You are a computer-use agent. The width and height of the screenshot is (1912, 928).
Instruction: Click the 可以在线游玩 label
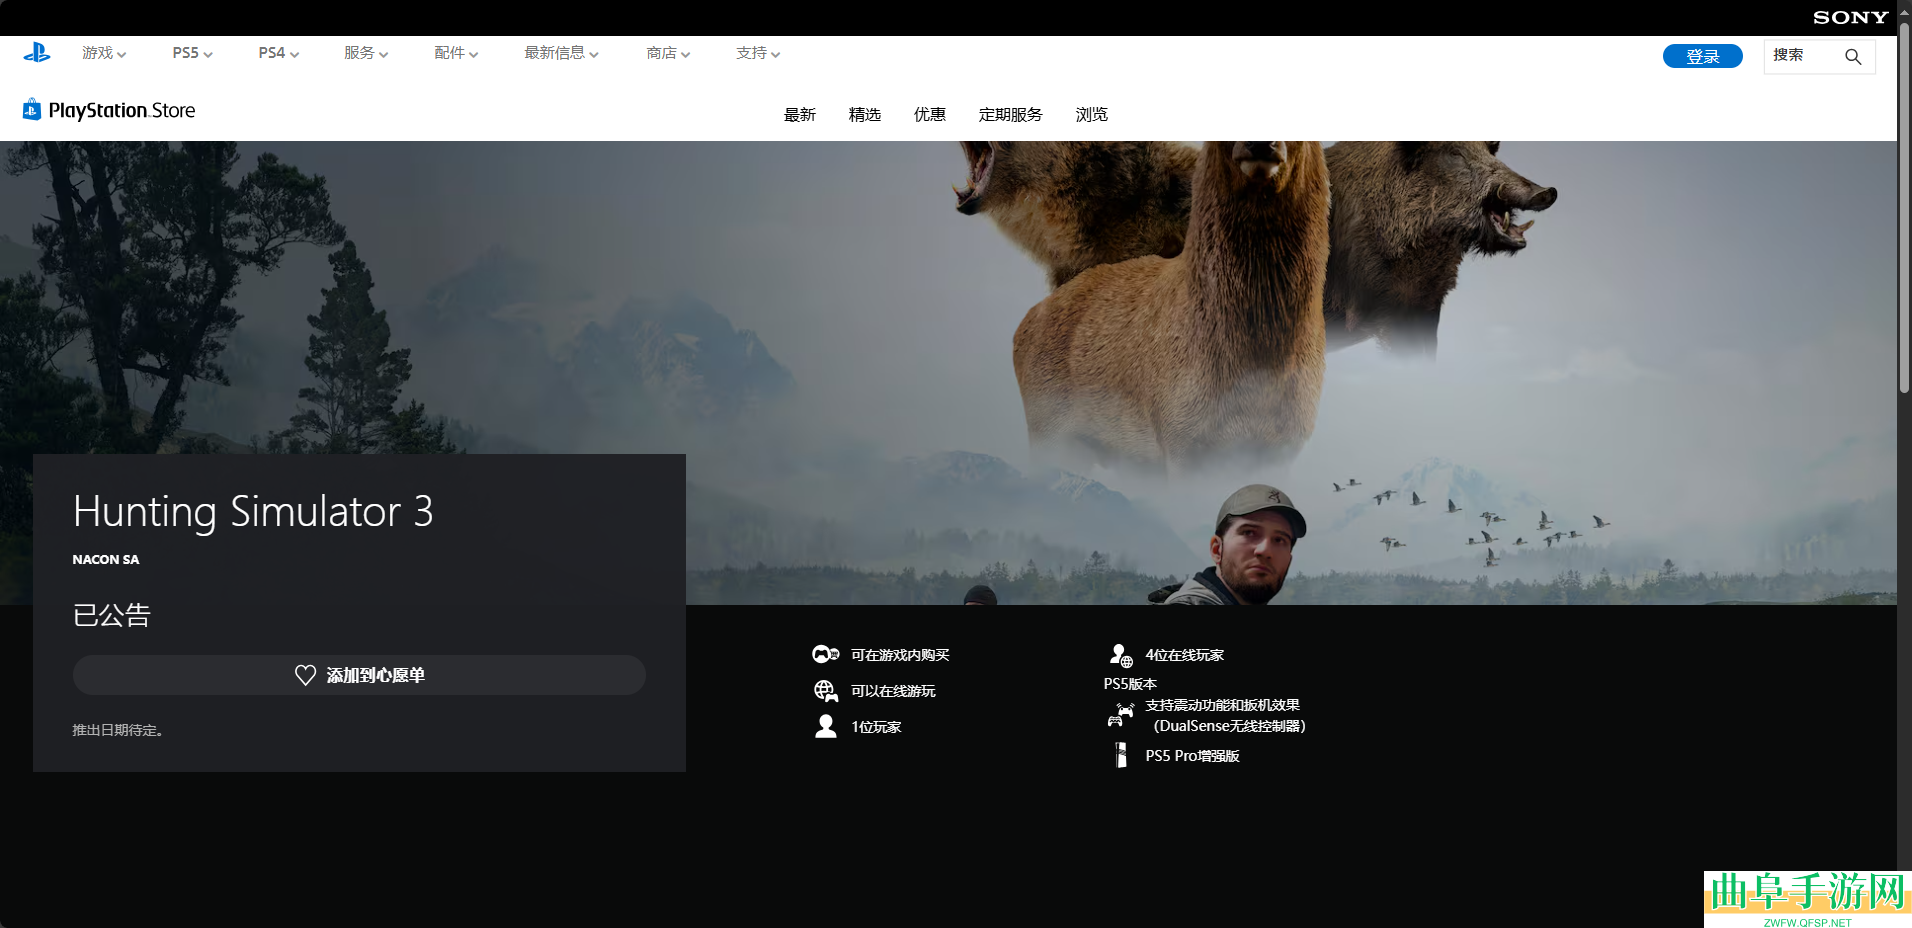click(x=893, y=691)
